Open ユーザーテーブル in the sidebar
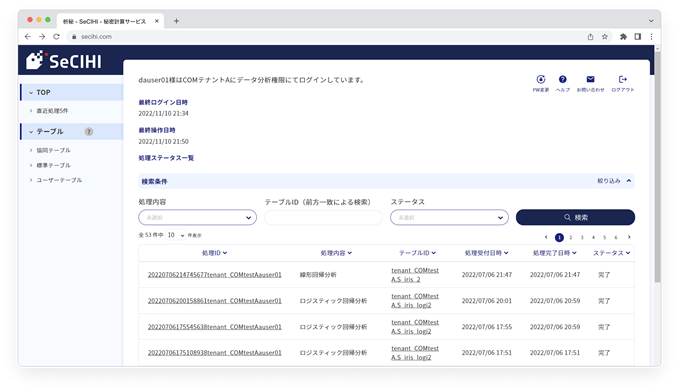The image size is (678, 390). pyautogui.click(x=59, y=180)
